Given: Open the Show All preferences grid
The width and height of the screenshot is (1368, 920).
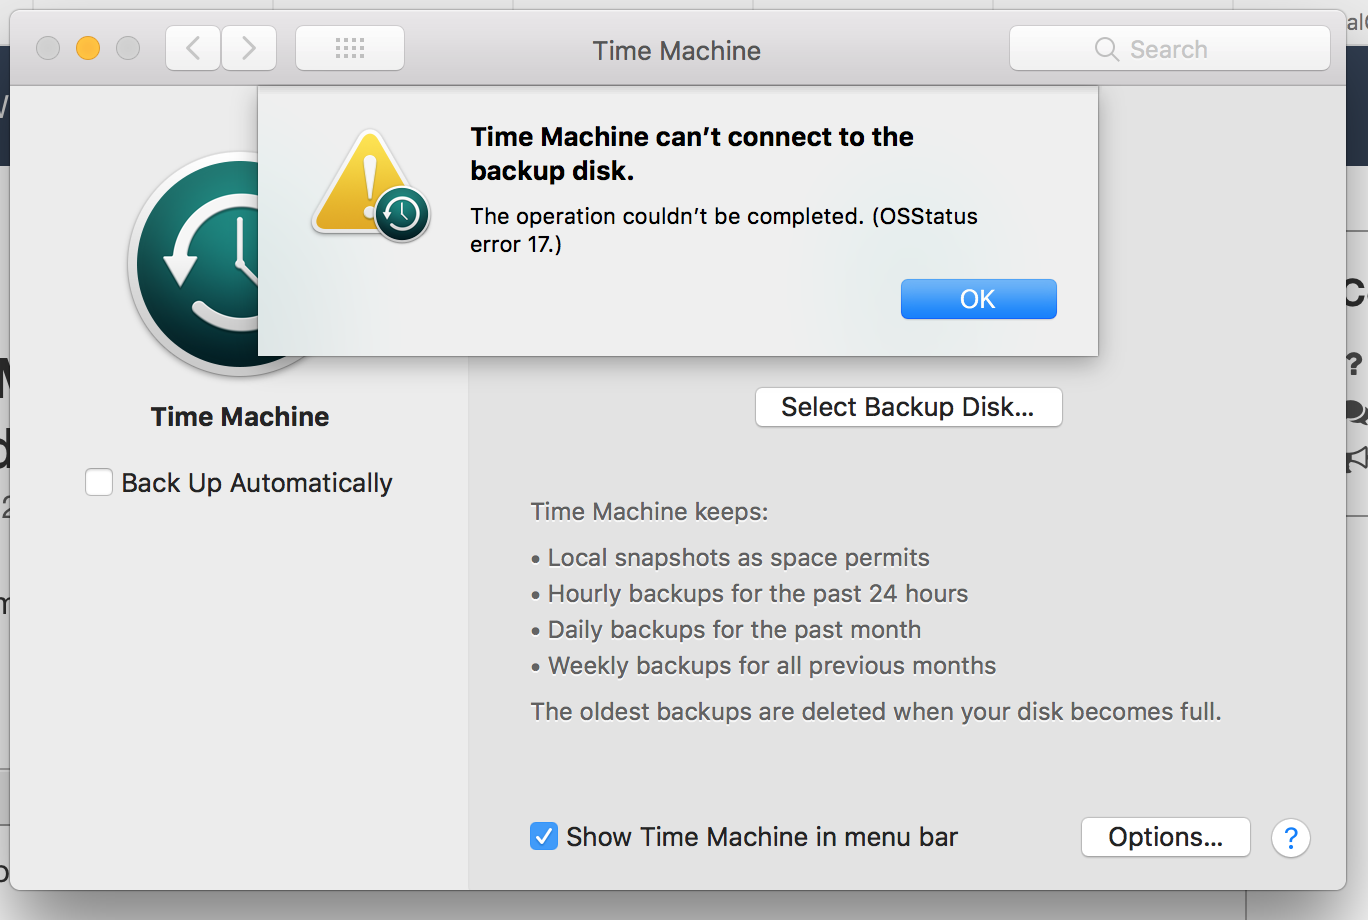Looking at the screenshot, I should 349,47.
